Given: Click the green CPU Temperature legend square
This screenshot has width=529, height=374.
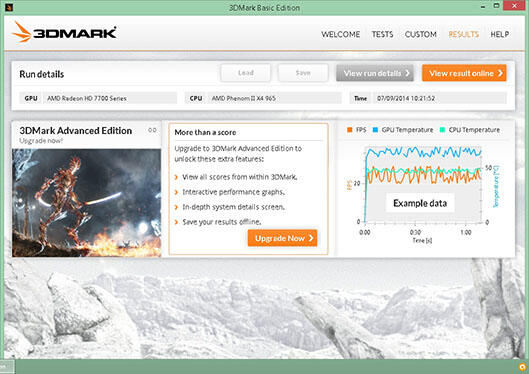Looking at the screenshot, I should pos(442,130).
